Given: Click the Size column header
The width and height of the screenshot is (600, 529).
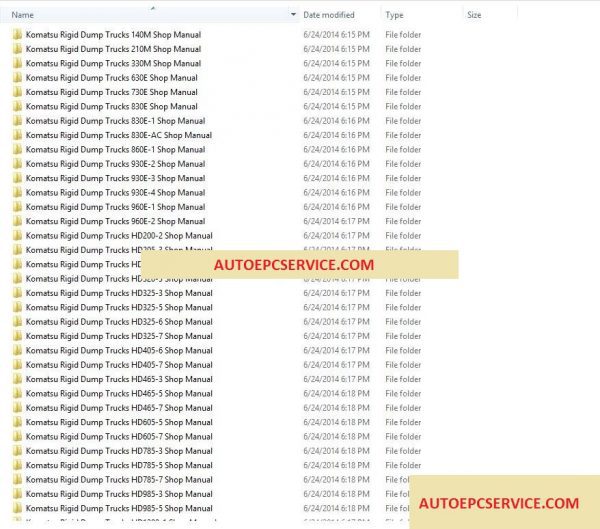Looking at the screenshot, I should tap(474, 15).
